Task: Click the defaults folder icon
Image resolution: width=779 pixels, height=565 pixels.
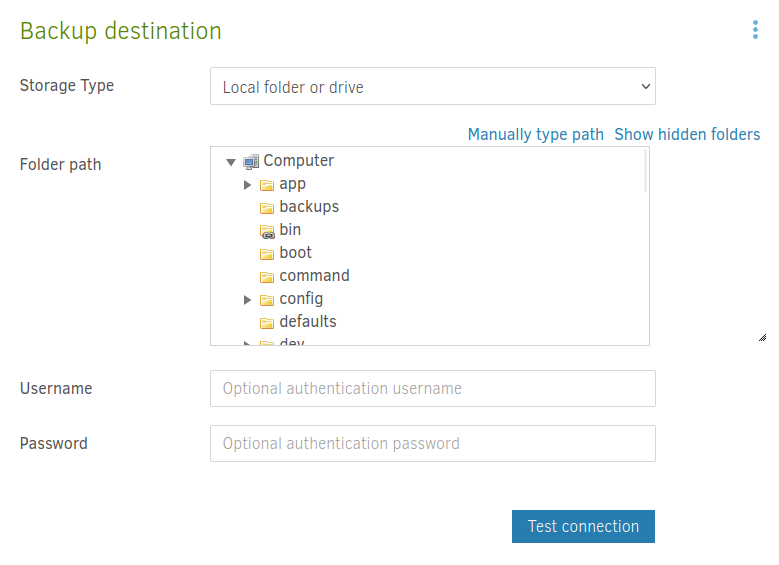Action: coord(267,323)
